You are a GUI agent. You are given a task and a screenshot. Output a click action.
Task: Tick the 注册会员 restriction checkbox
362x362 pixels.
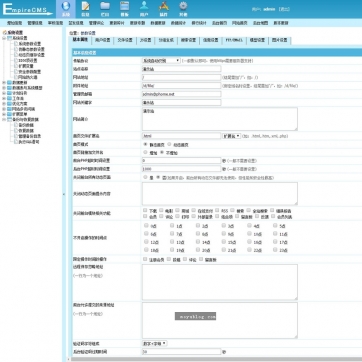click(145, 259)
